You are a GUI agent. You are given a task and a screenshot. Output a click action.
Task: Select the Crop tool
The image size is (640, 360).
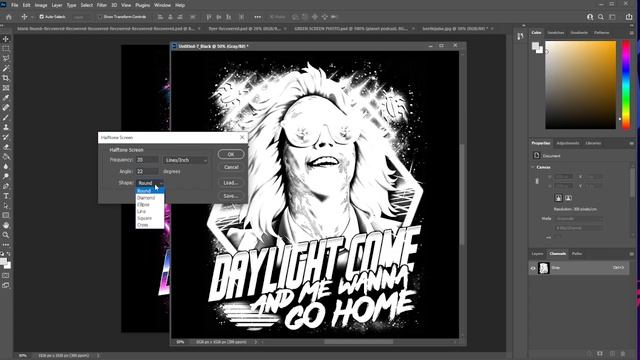tap(6, 78)
